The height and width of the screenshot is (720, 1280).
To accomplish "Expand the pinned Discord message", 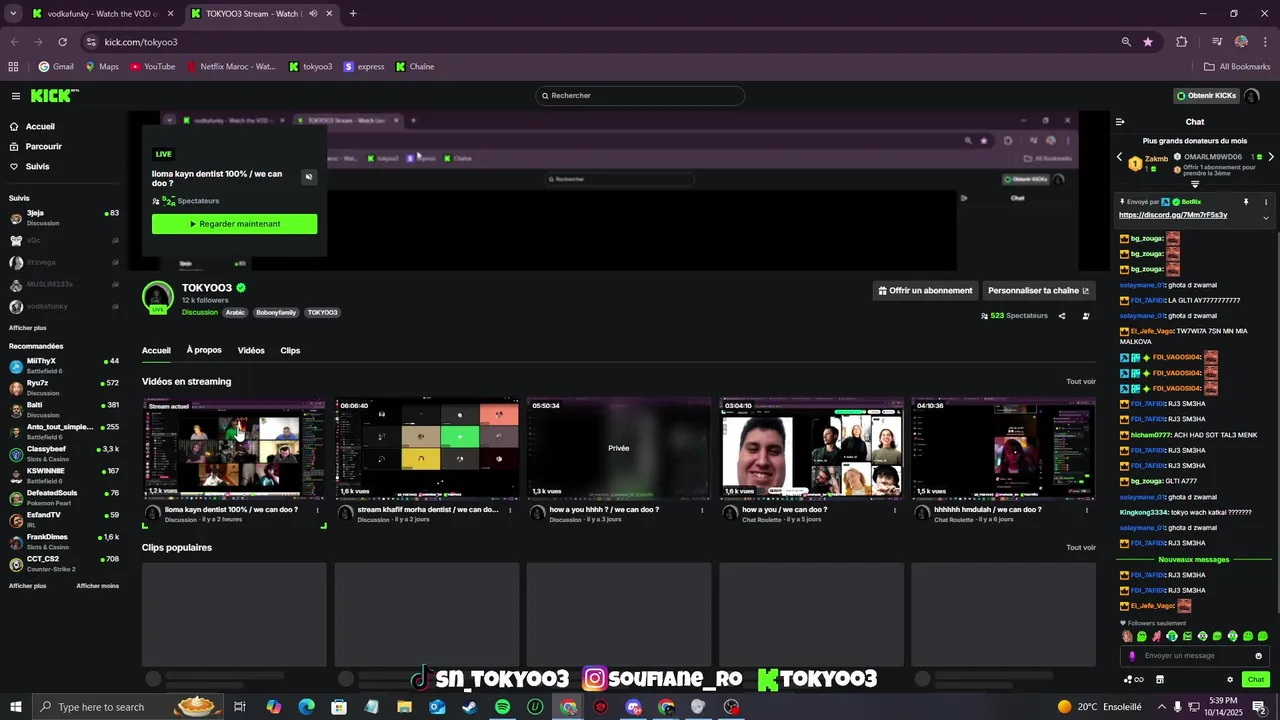I will tap(1266, 217).
